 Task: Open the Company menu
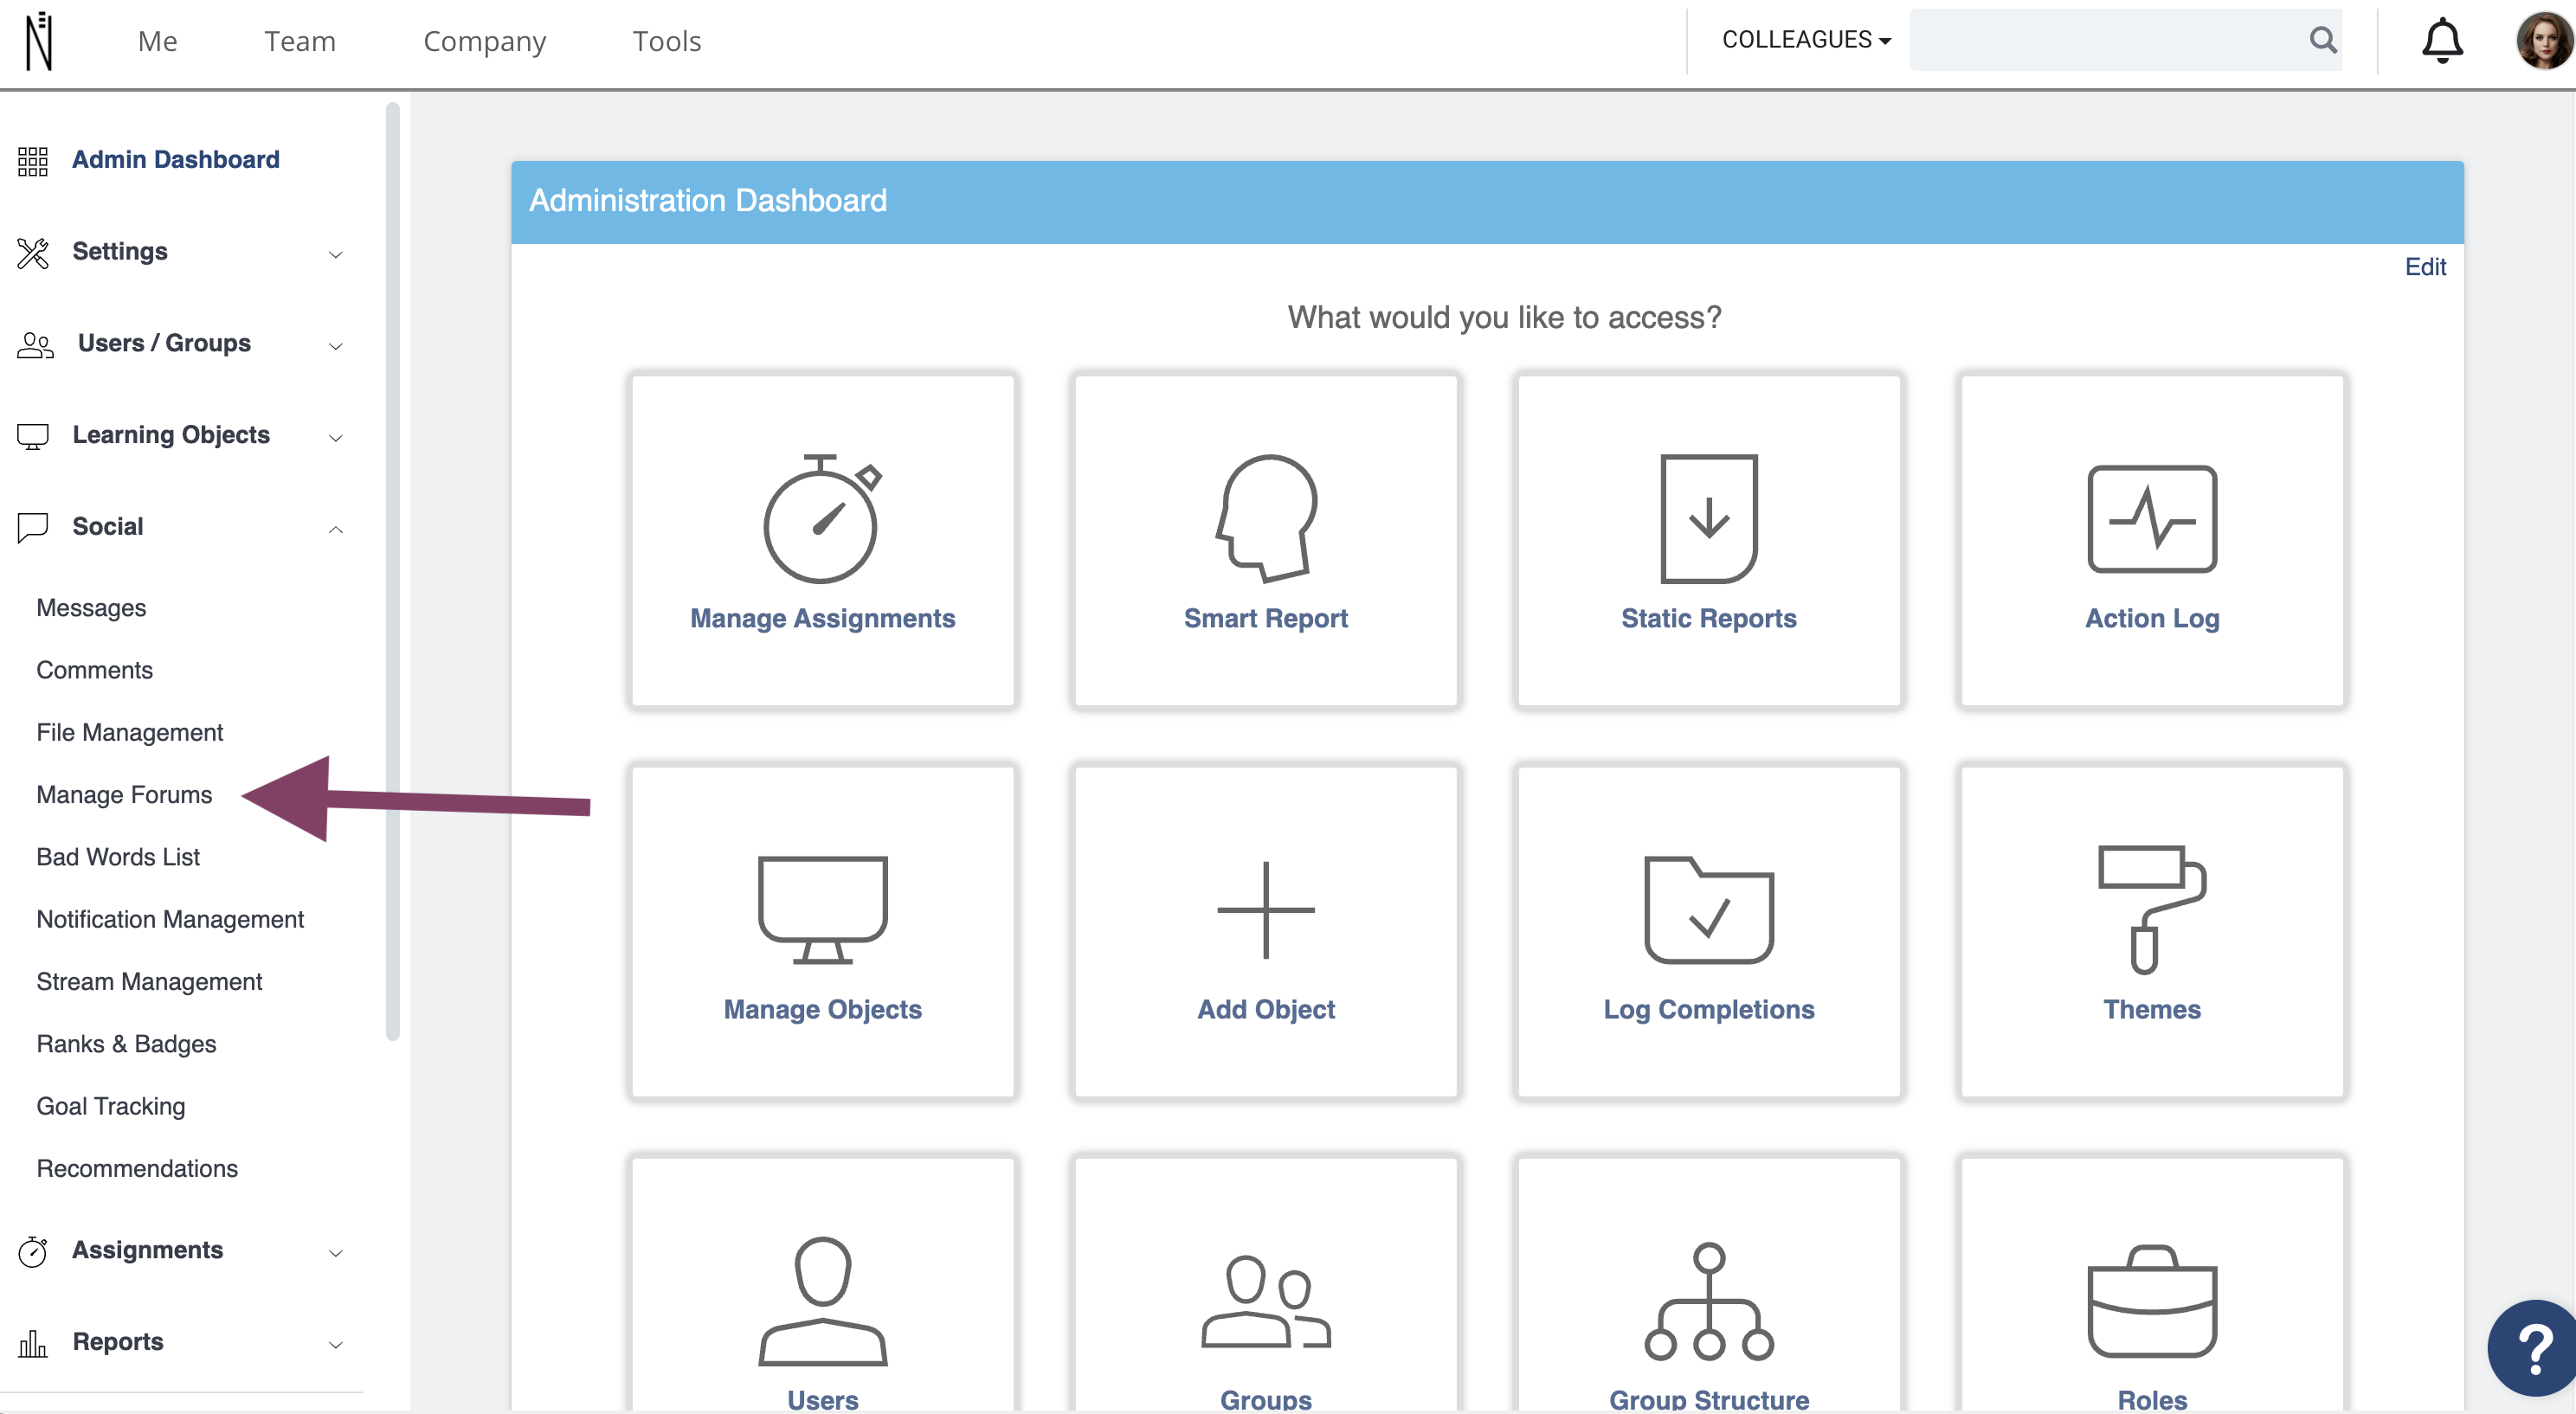pos(484,41)
